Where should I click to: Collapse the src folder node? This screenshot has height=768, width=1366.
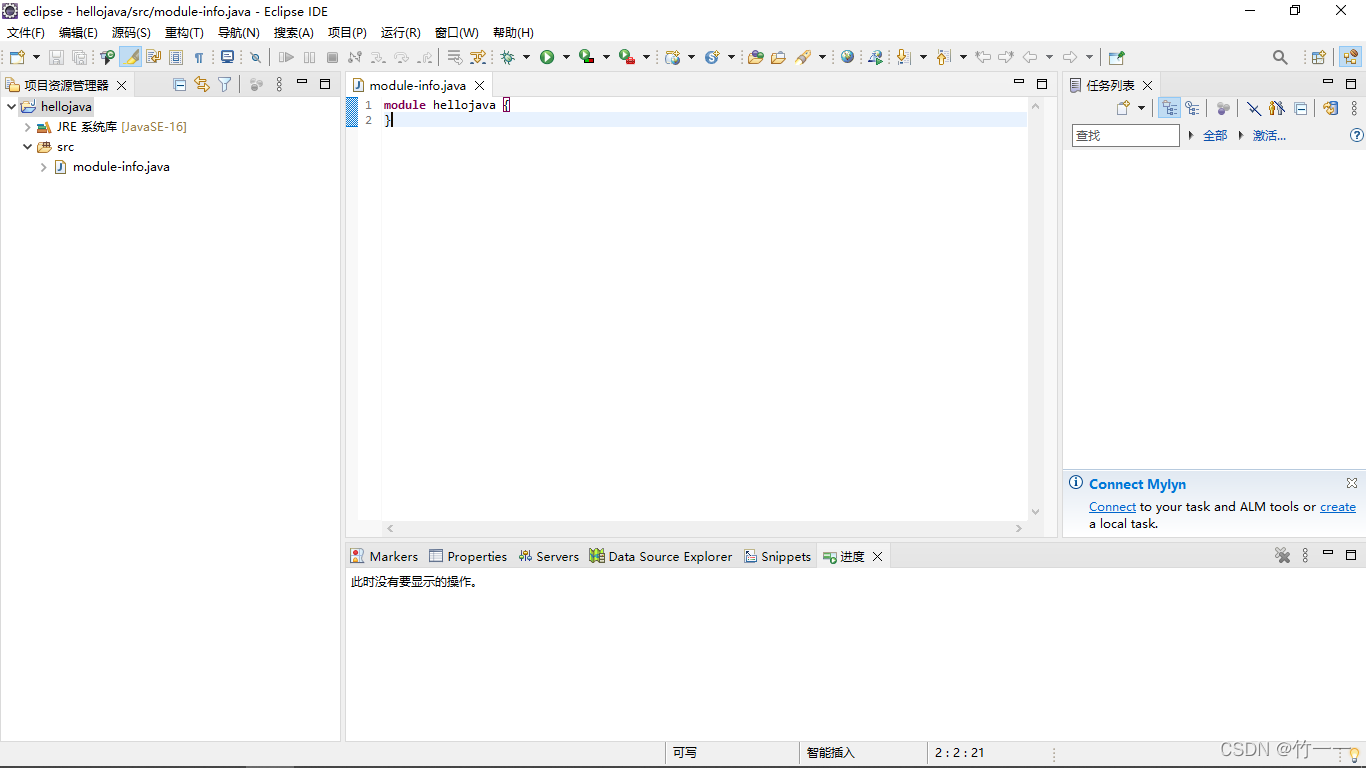(28, 147)
